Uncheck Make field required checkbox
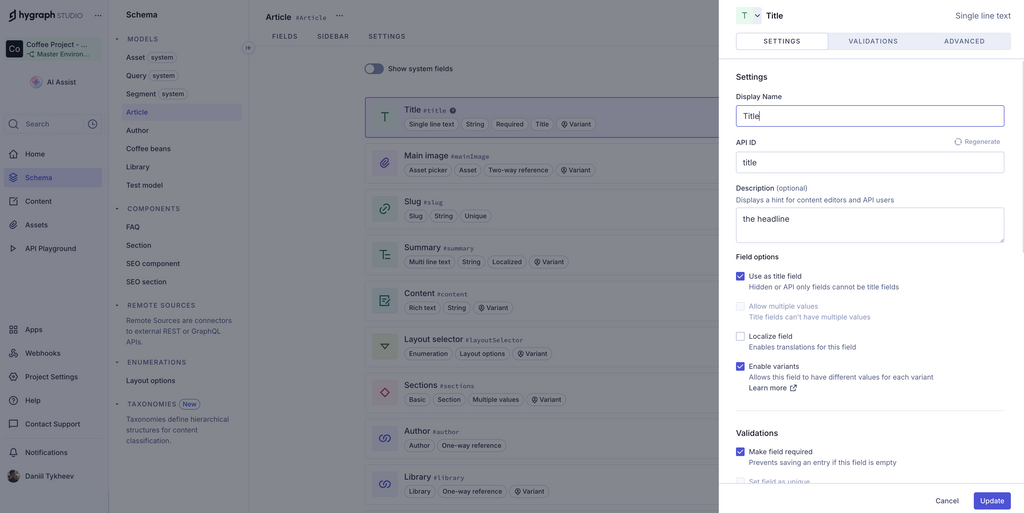1024x513 pixels. tap(741, 452)
